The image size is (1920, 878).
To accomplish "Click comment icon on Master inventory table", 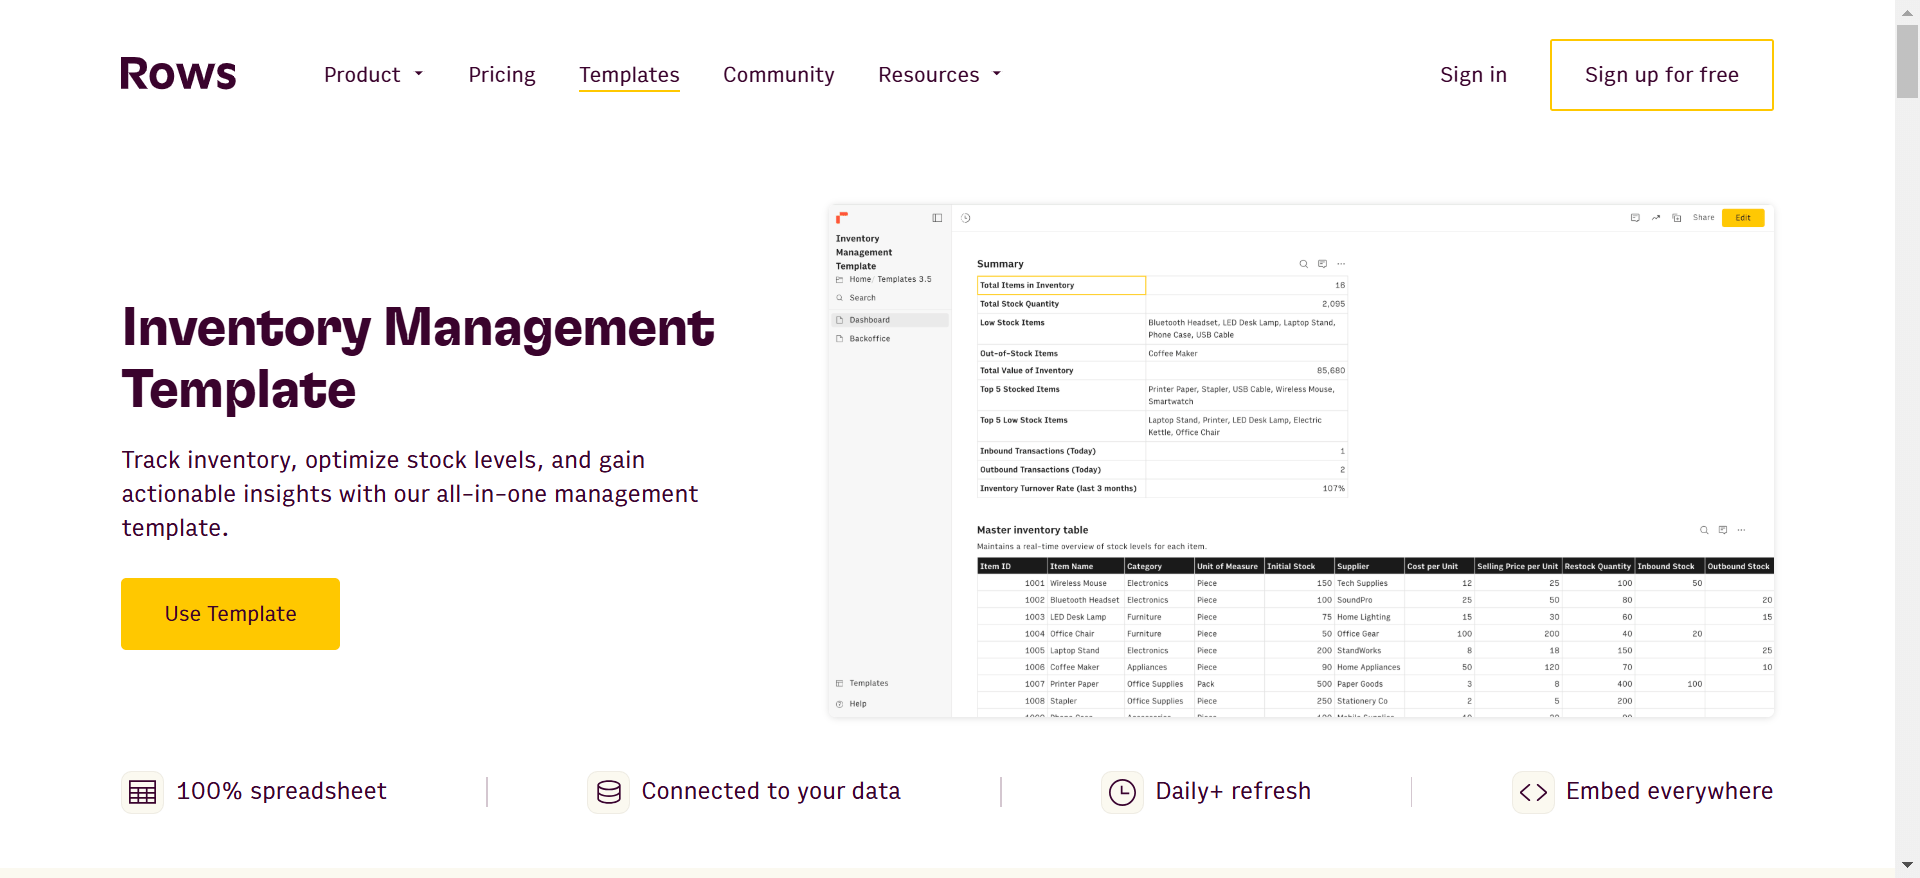I will (1723, 530).
